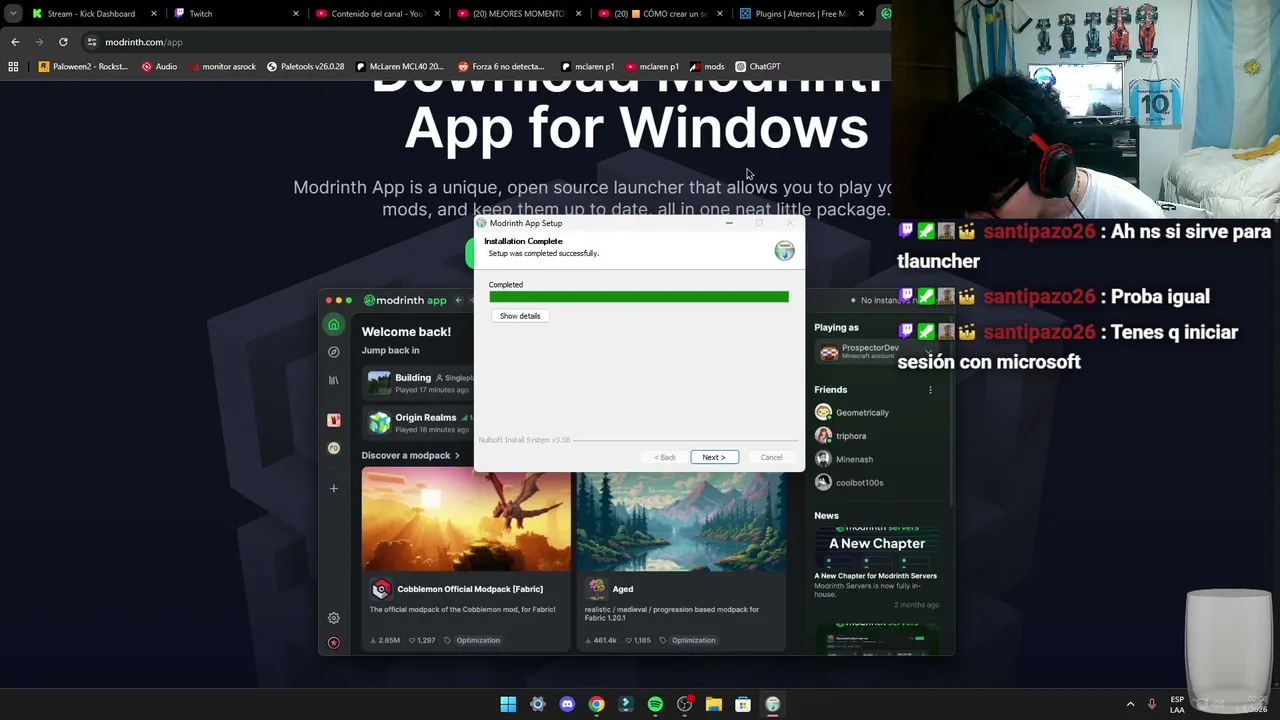Select friend Geometrically

click(852, 412)
